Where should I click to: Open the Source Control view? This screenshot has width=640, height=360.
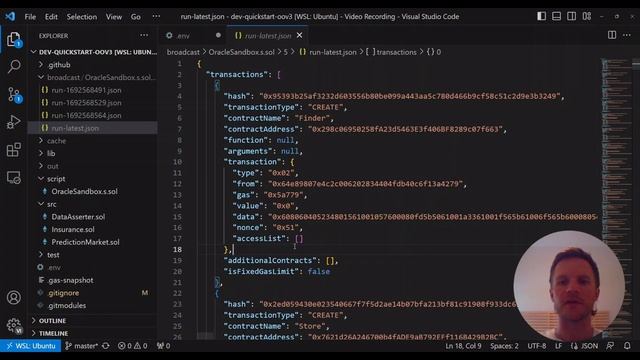pyautogui.click(x=14, y=95)
